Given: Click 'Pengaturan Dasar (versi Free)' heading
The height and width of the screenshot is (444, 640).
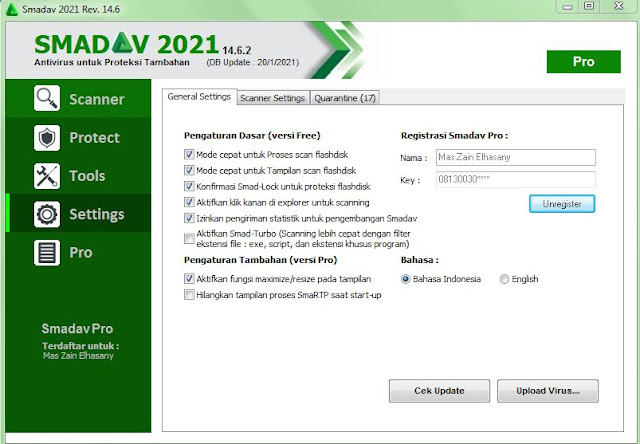Looking at the screenshot, I should click(252, 135).
